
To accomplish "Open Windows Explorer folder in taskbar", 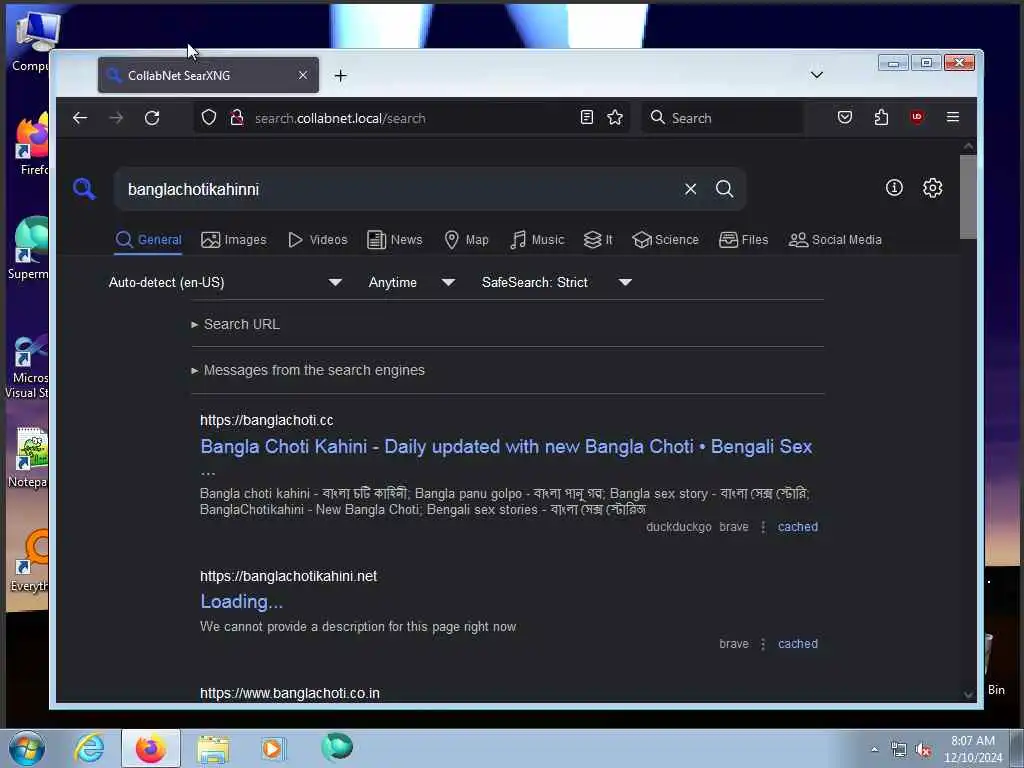I will click(x=213, y=748).
